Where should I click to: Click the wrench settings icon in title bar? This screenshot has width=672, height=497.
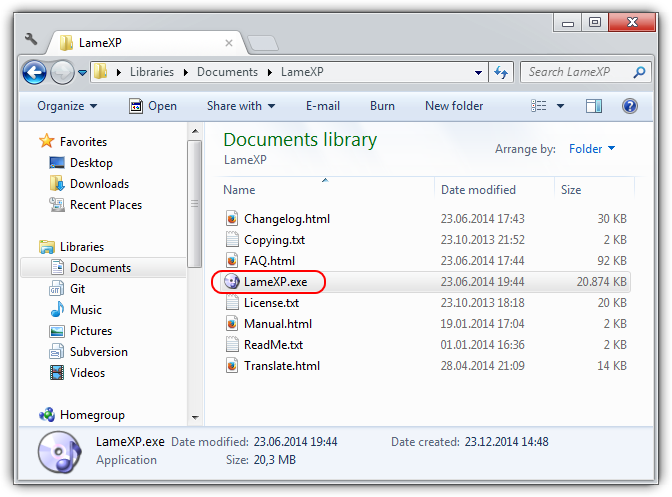31,39
